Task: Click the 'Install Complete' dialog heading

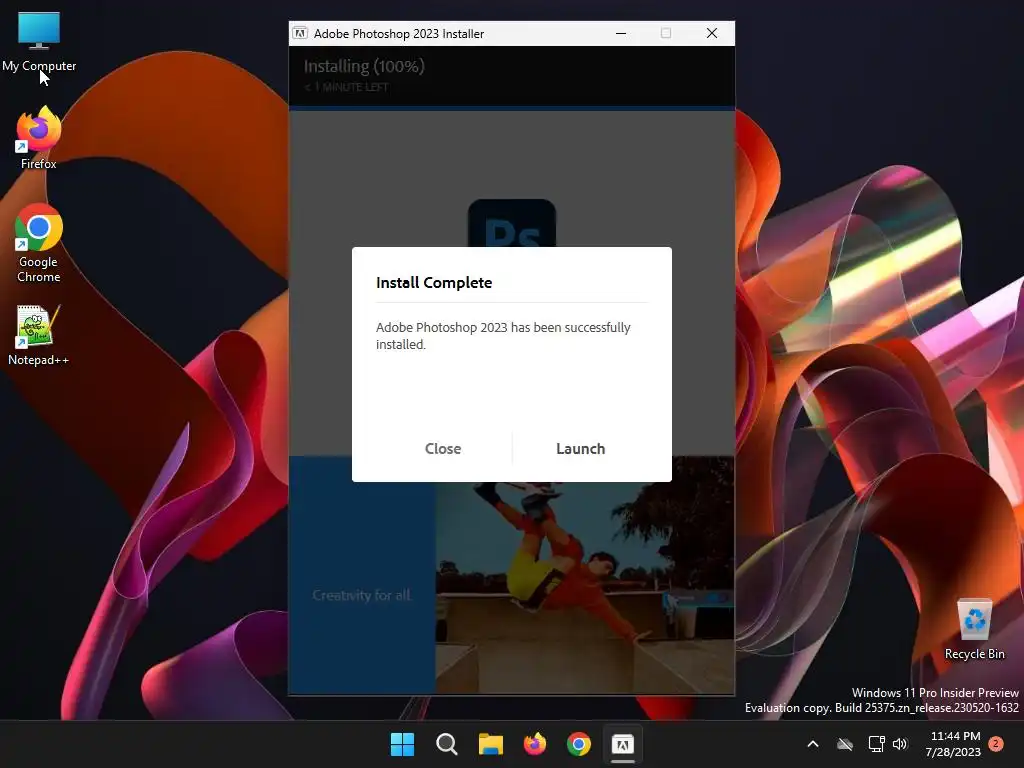Action: (434, 283)
